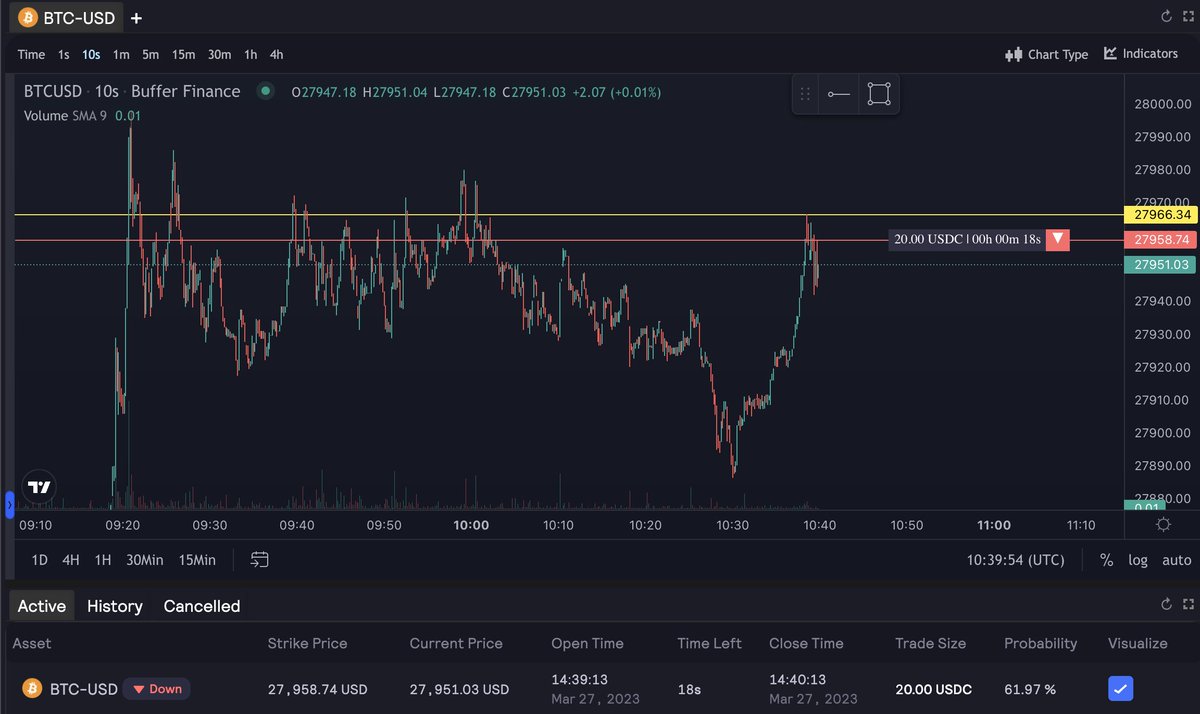Open the red down-arrow on the trade marker
Viewport: 1200px width, 714px height.
1058,239
